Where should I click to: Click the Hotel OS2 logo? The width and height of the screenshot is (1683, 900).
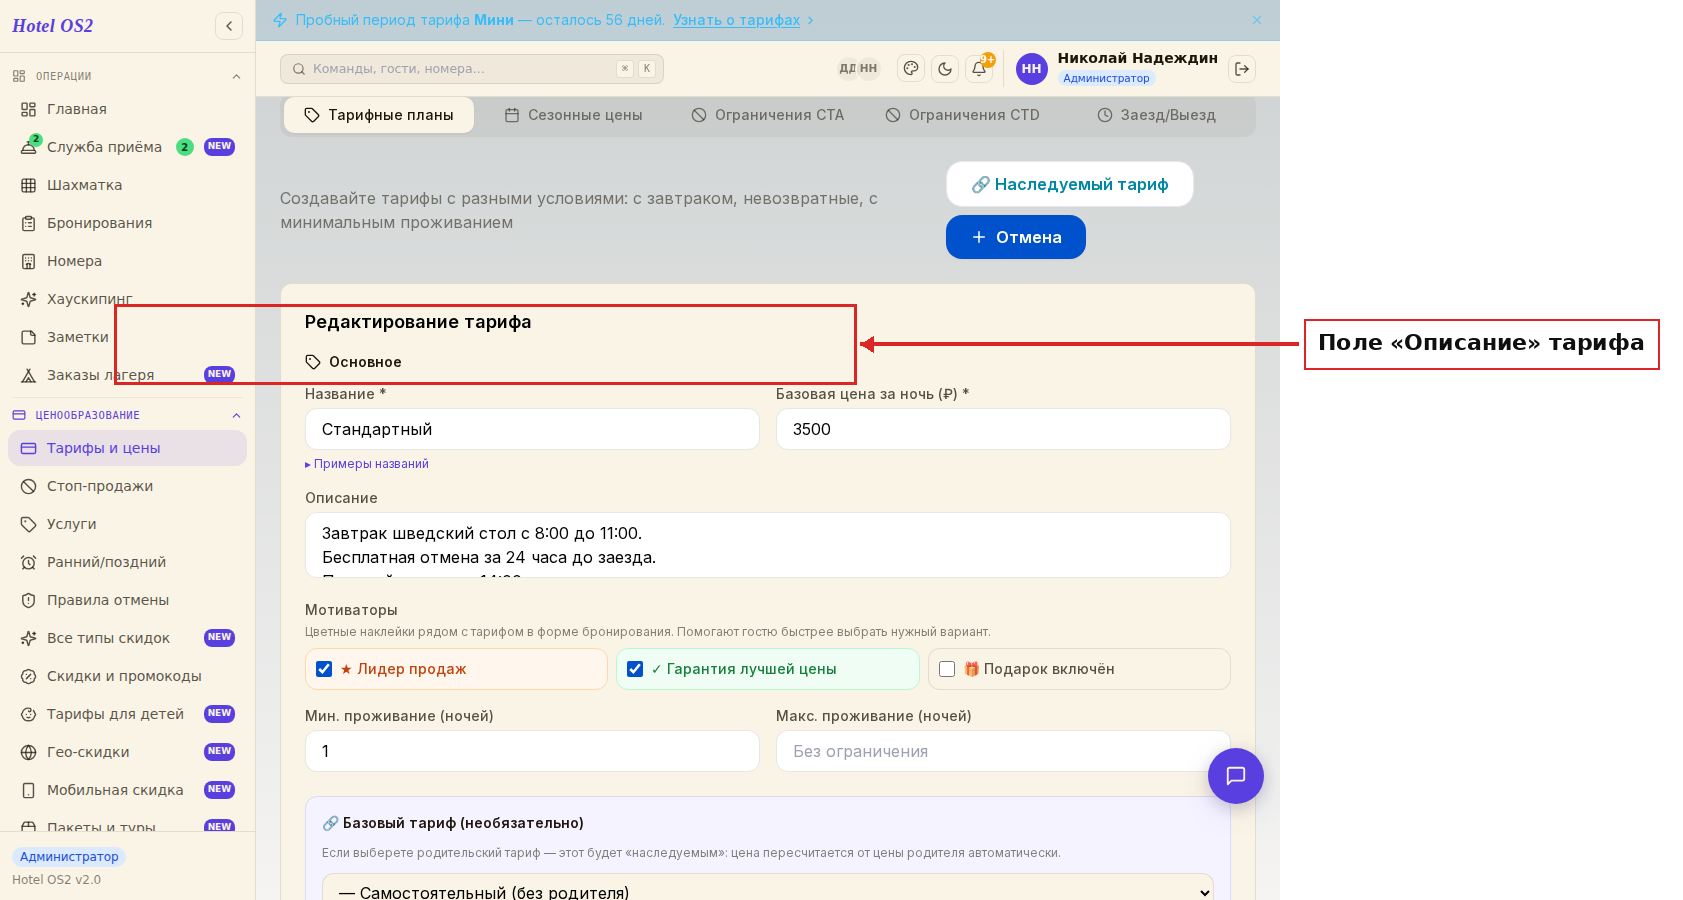53,26
